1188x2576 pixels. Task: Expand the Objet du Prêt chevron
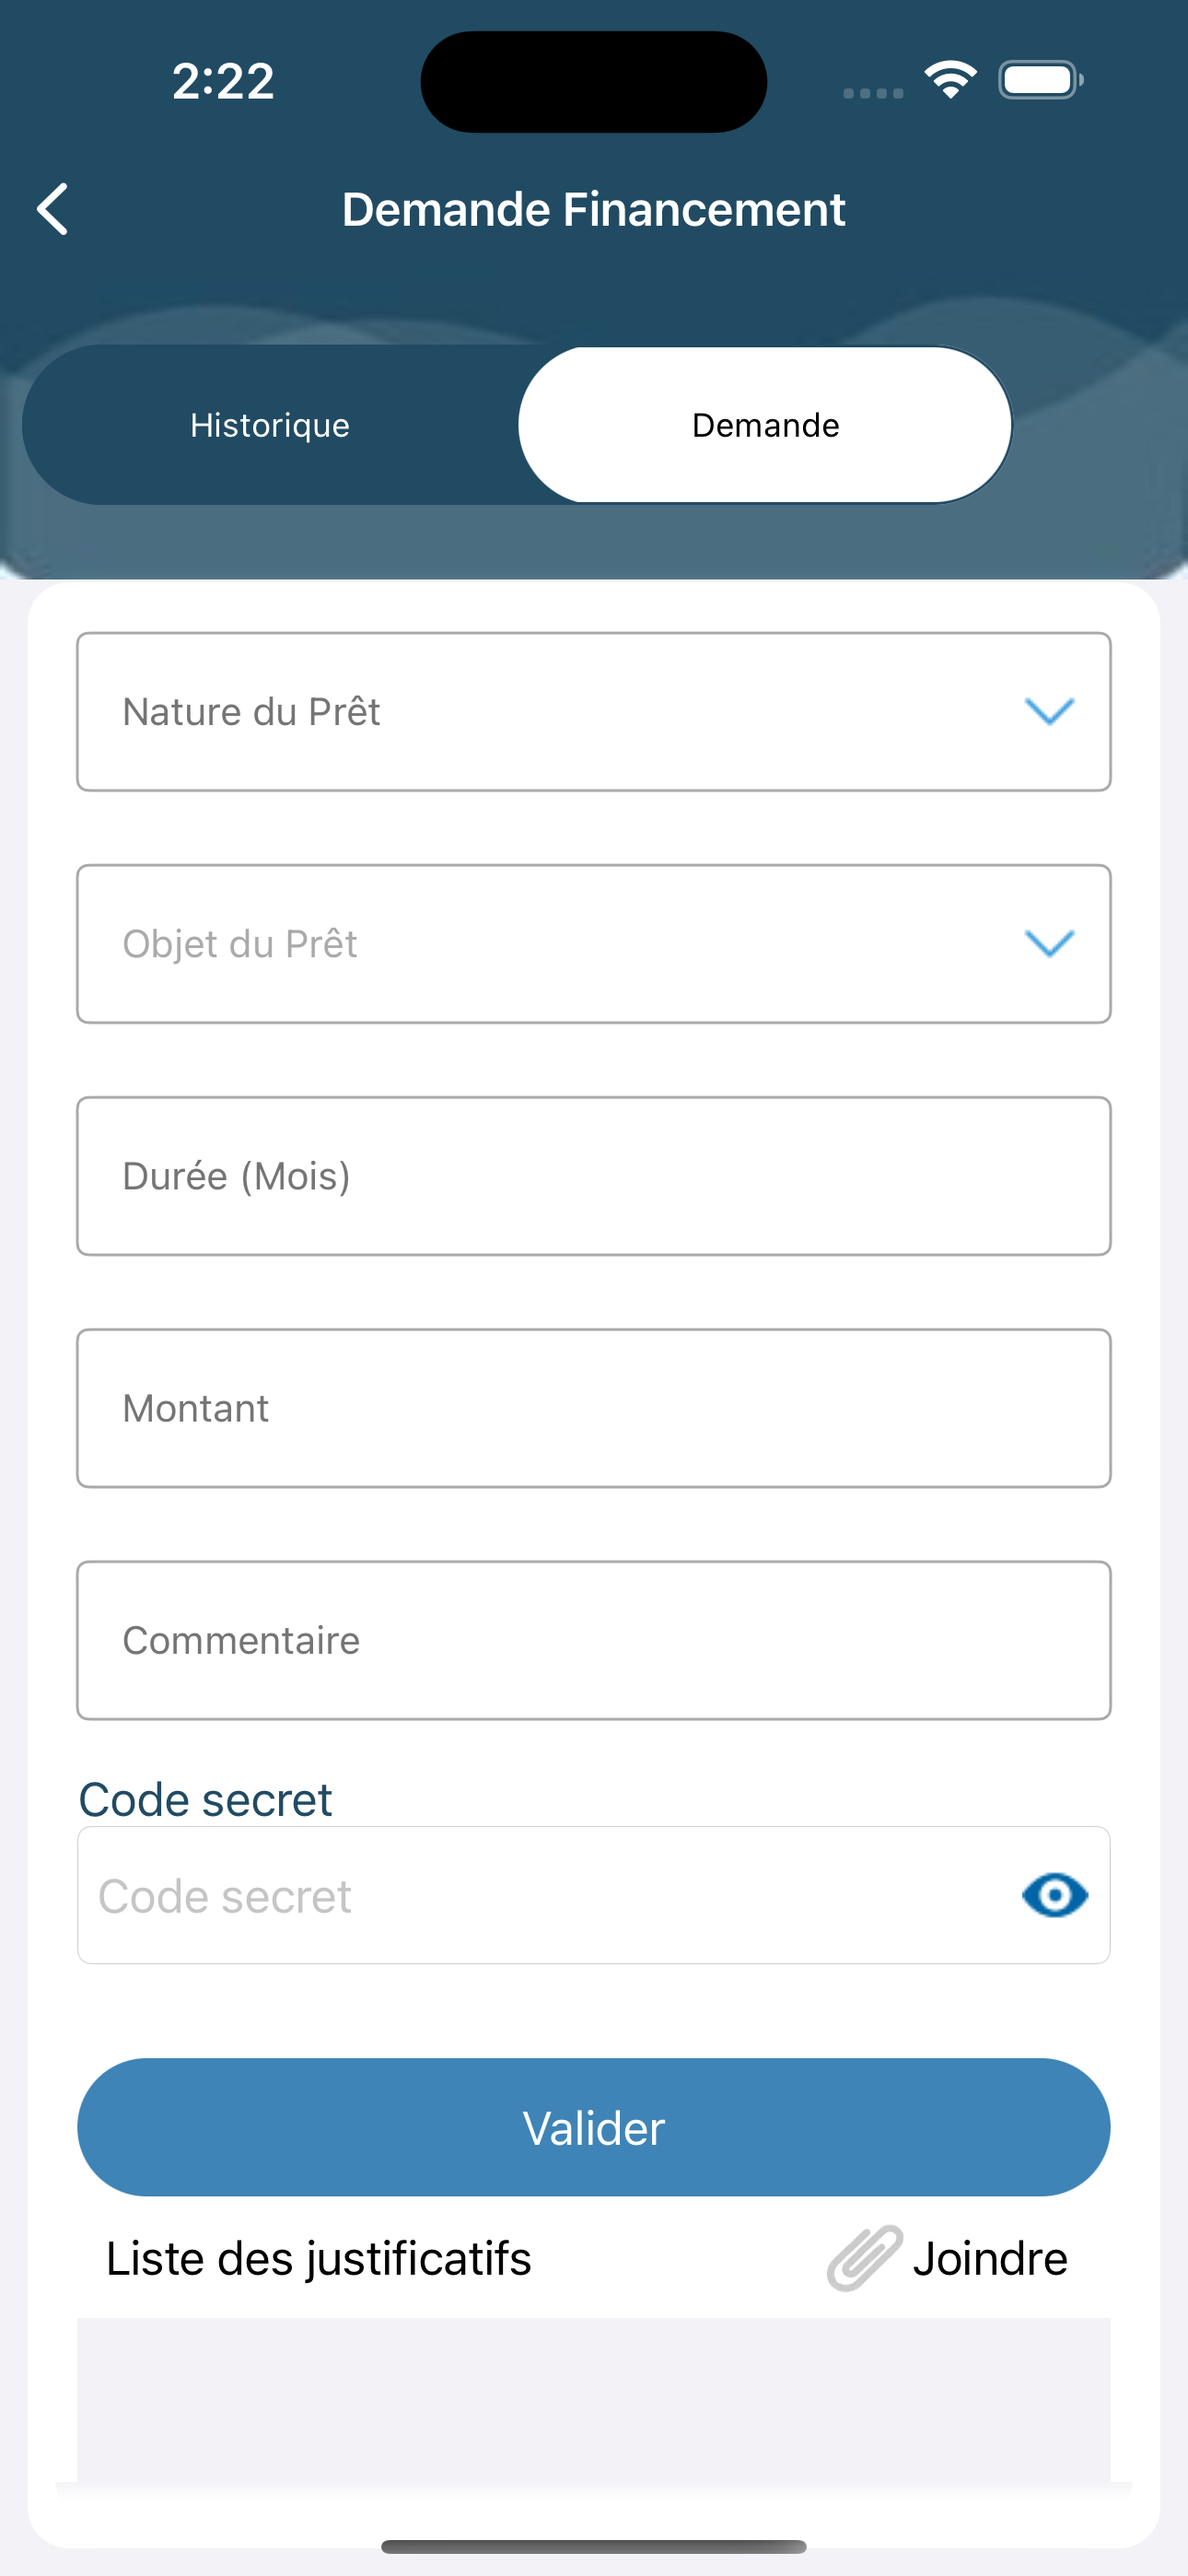1050,944
